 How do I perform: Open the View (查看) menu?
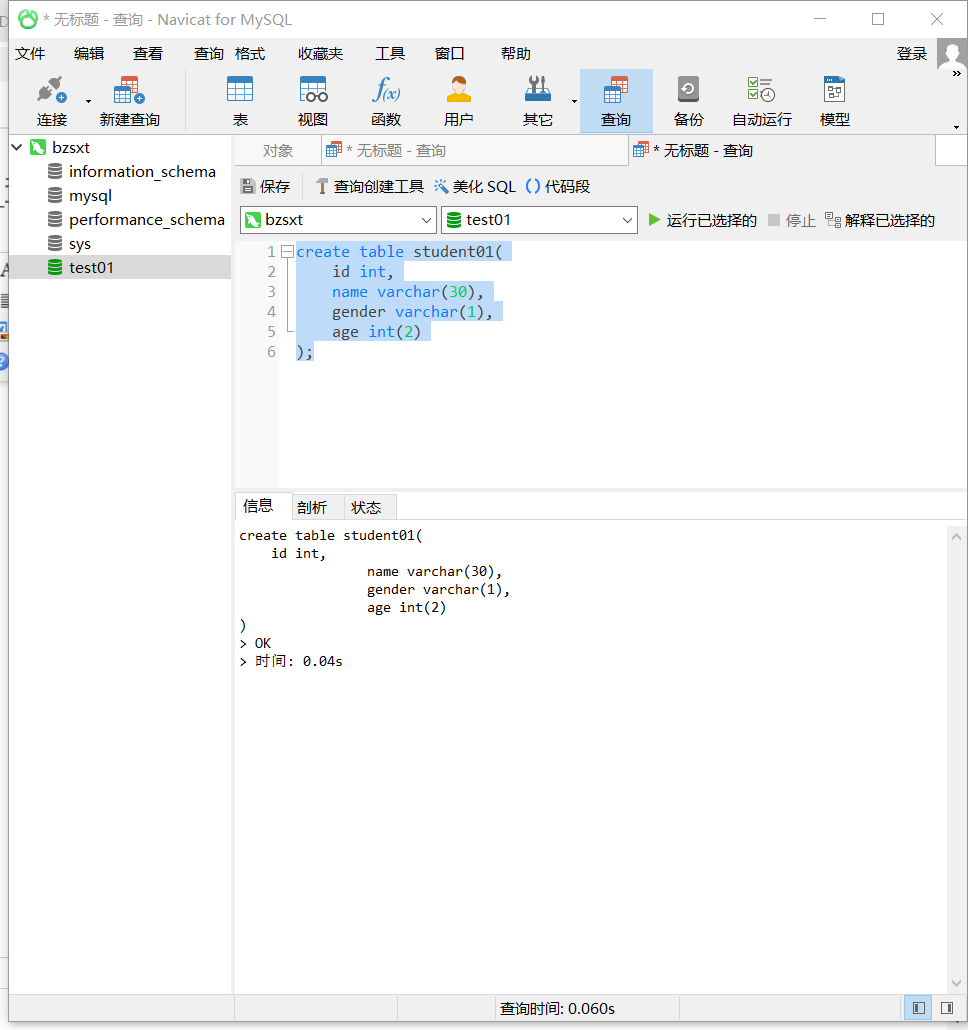click(148, 54)
